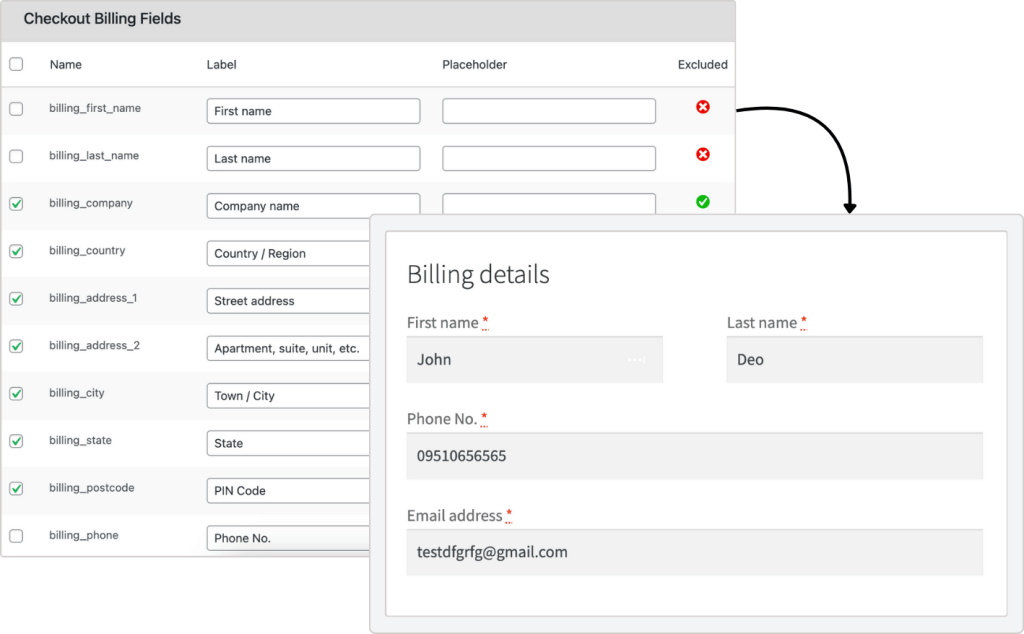Viewport: 1024px width, 634px height.
Task: Edit the 'Company name' label field
Action: pos(313,206)
